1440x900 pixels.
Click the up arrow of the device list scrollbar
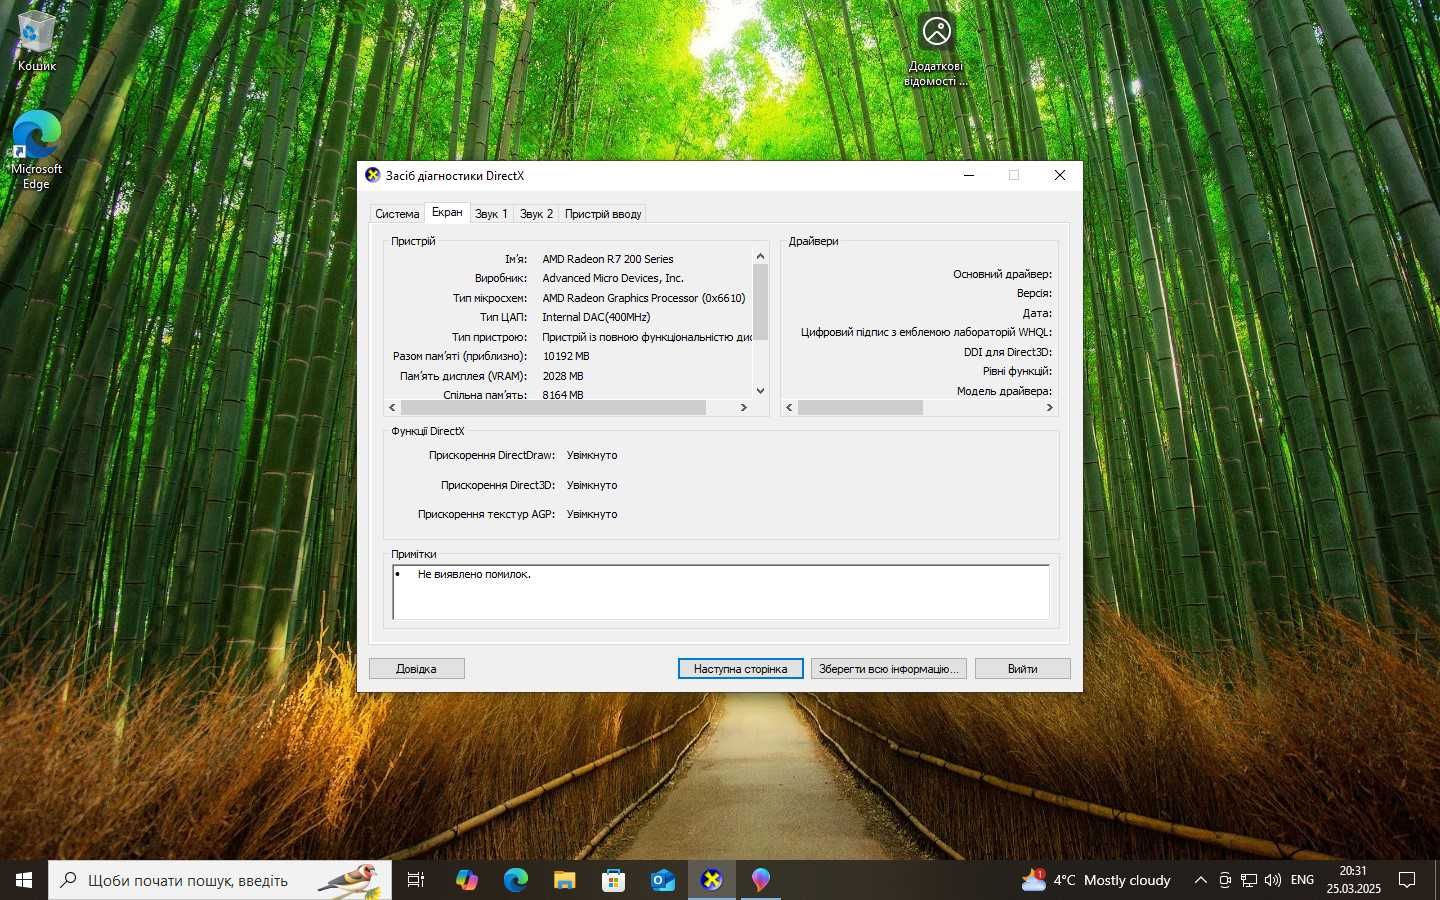point(760,256)
